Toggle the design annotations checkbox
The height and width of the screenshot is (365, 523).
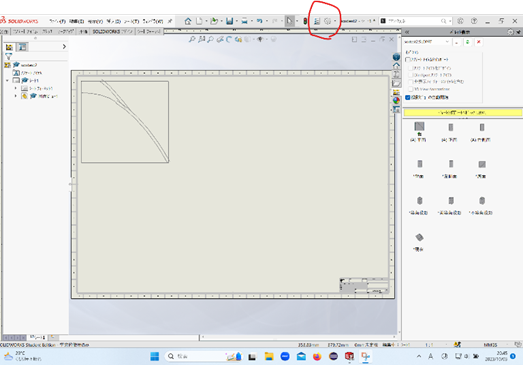point(411,68)
